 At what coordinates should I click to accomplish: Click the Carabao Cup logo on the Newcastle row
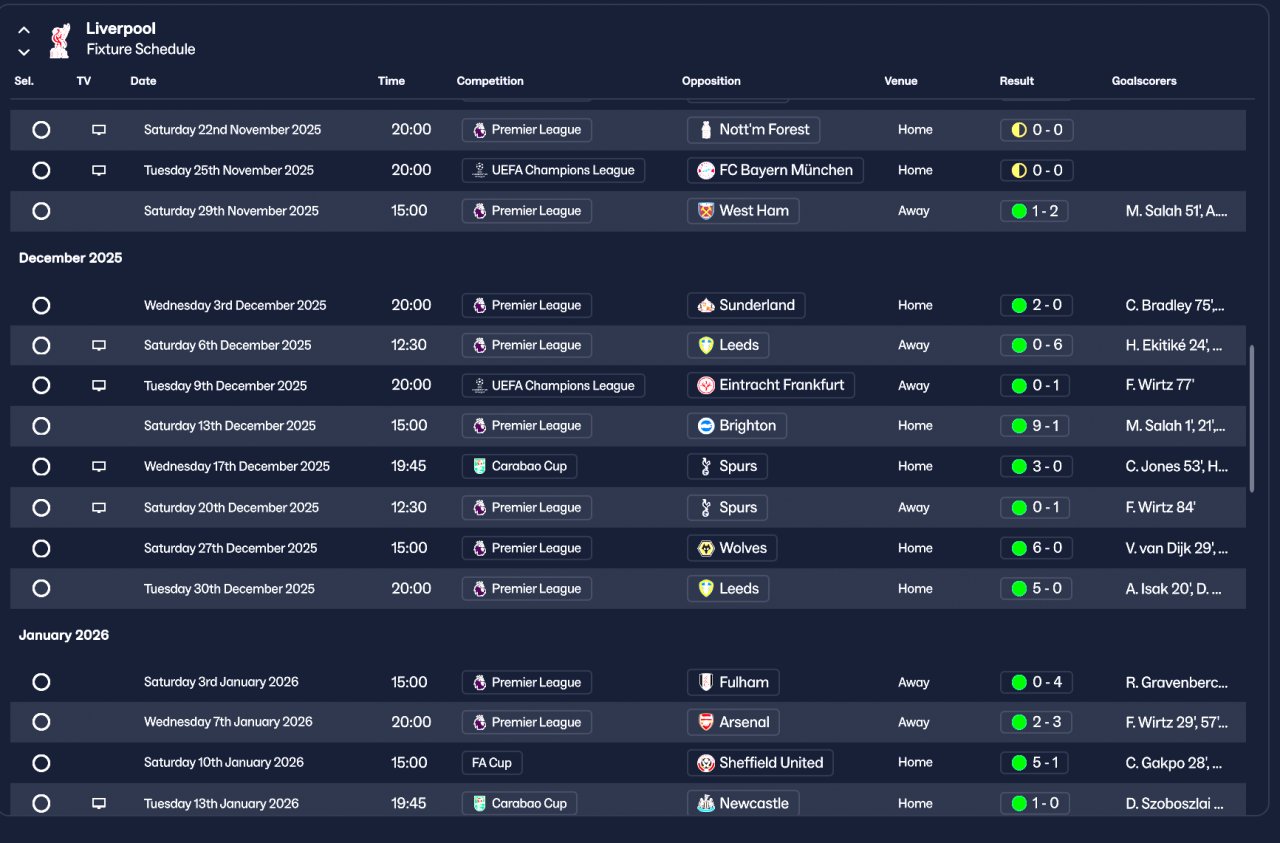coord(479,804)
